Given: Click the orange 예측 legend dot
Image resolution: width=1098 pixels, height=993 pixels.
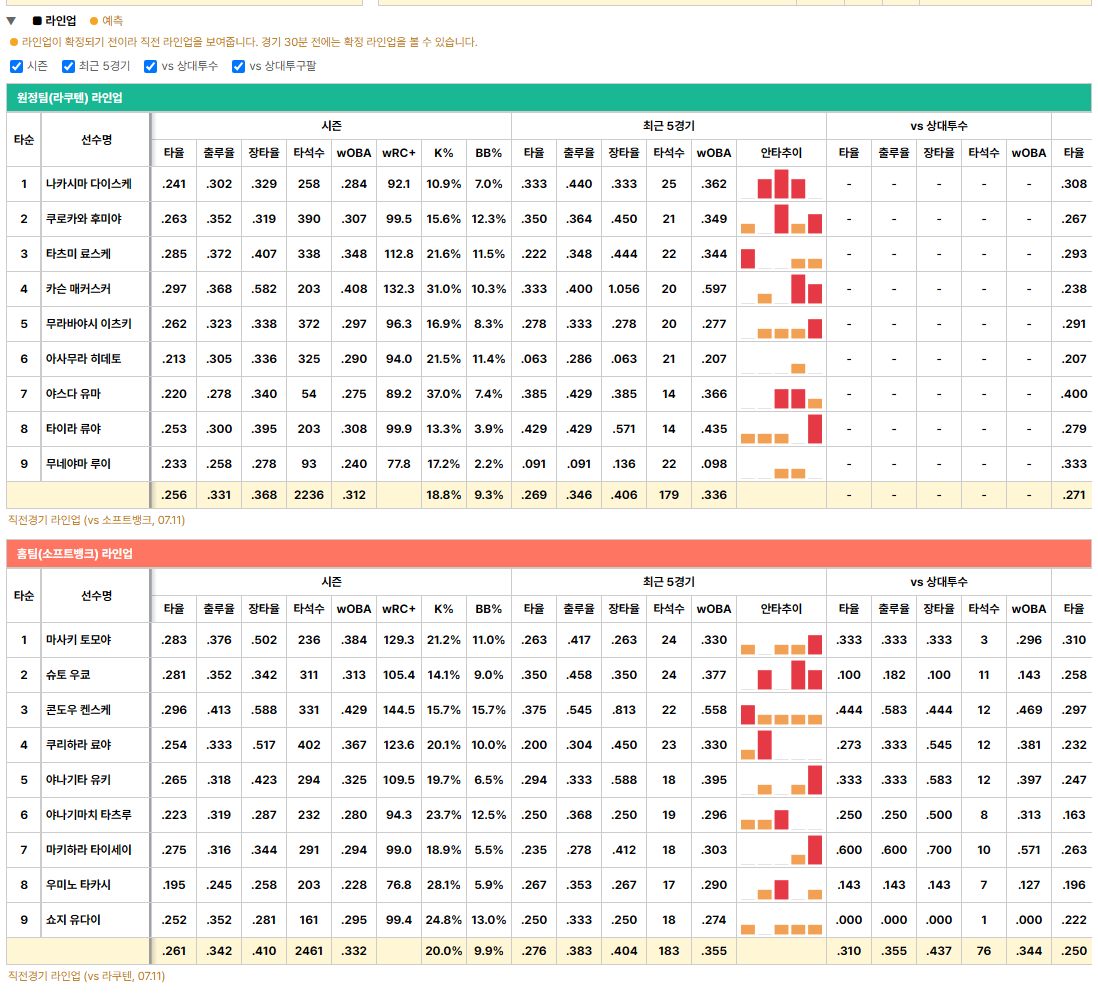Looking at the screenshot, I should (x=94, y=21).
